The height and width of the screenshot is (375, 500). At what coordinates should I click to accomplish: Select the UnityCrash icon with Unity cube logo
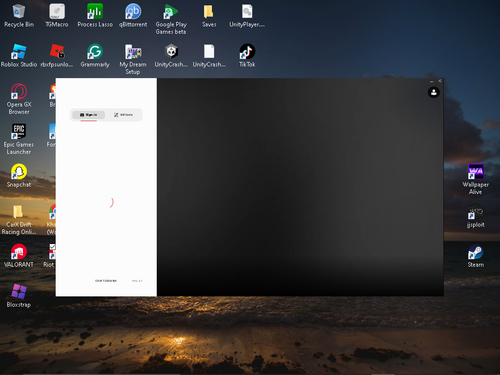pyautogui.click(x=171, y=56)
